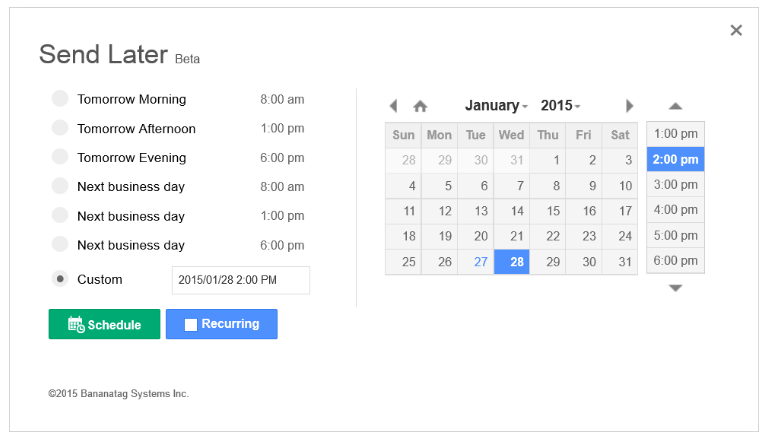765x440 pixels.
Task: Close the Send Later dialog
Action: tap(736, 30)
